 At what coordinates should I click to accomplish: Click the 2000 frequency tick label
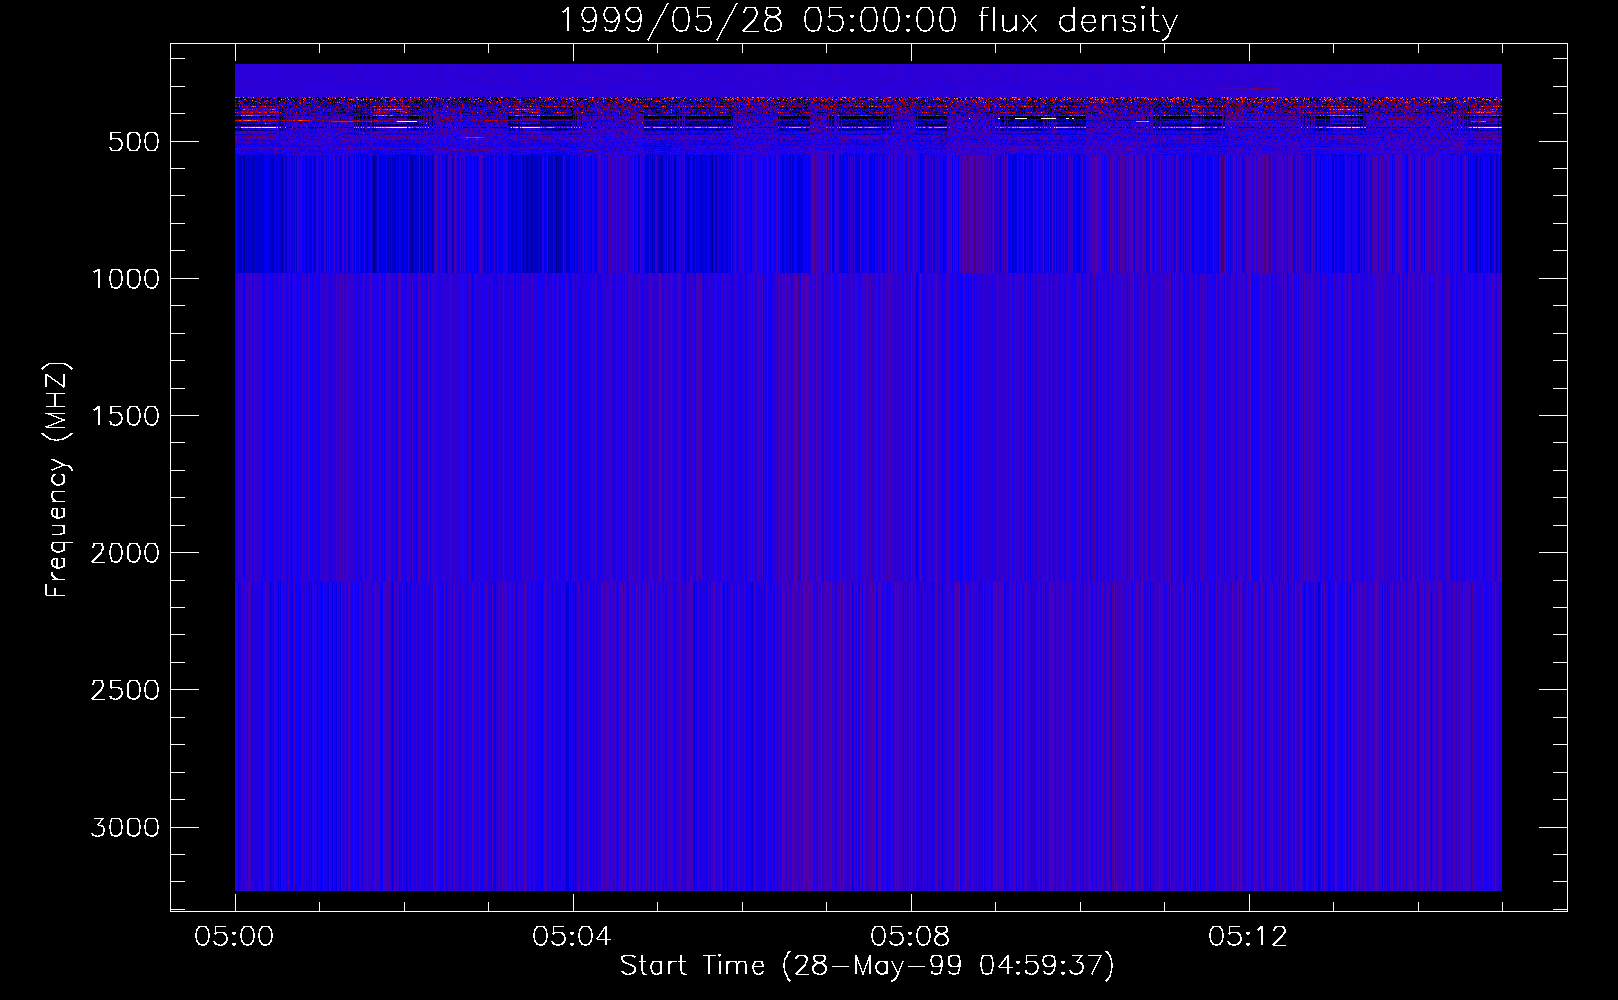(x=125, y=553)
